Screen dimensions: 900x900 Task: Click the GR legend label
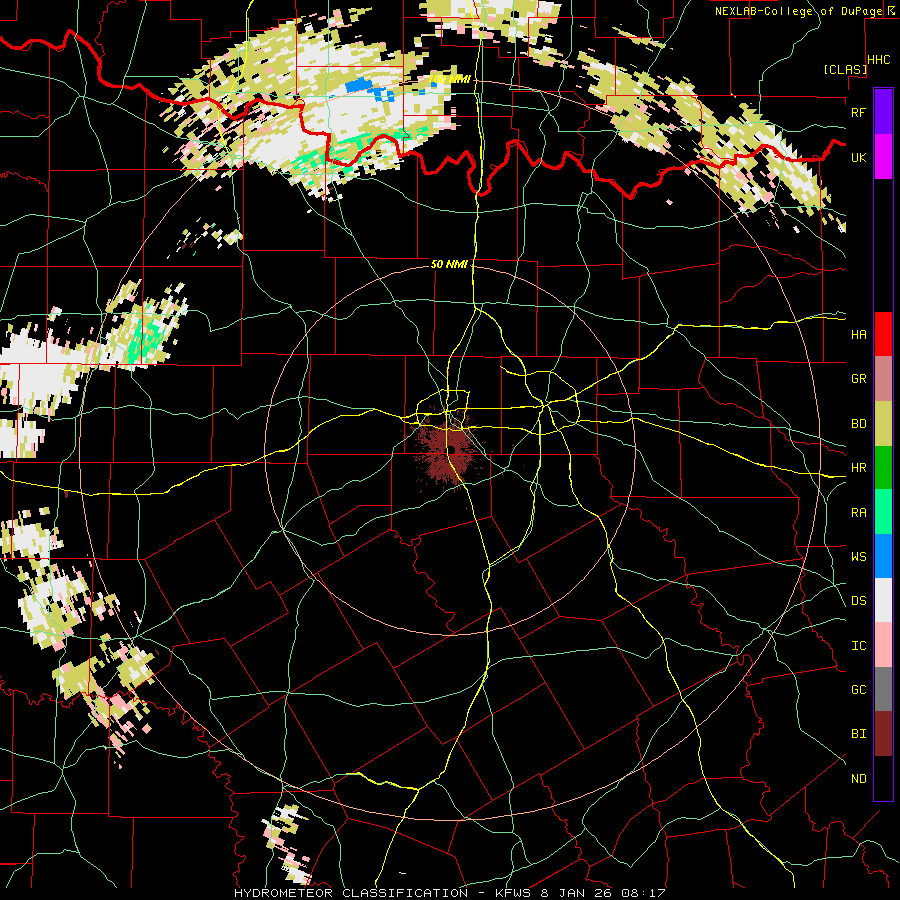pyautogui.click(x=858, y=379)
